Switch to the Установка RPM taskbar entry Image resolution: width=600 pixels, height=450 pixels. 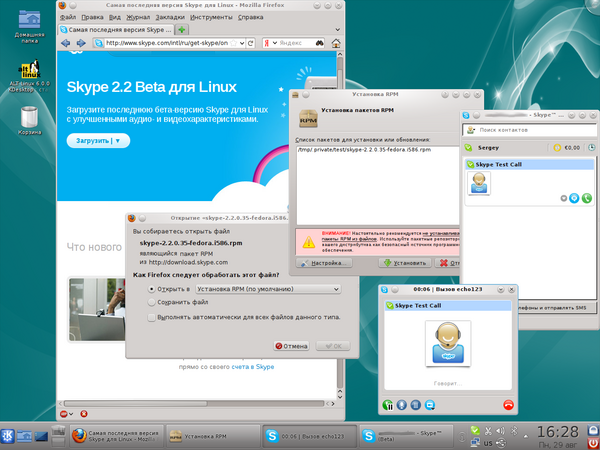click(214, 436)
